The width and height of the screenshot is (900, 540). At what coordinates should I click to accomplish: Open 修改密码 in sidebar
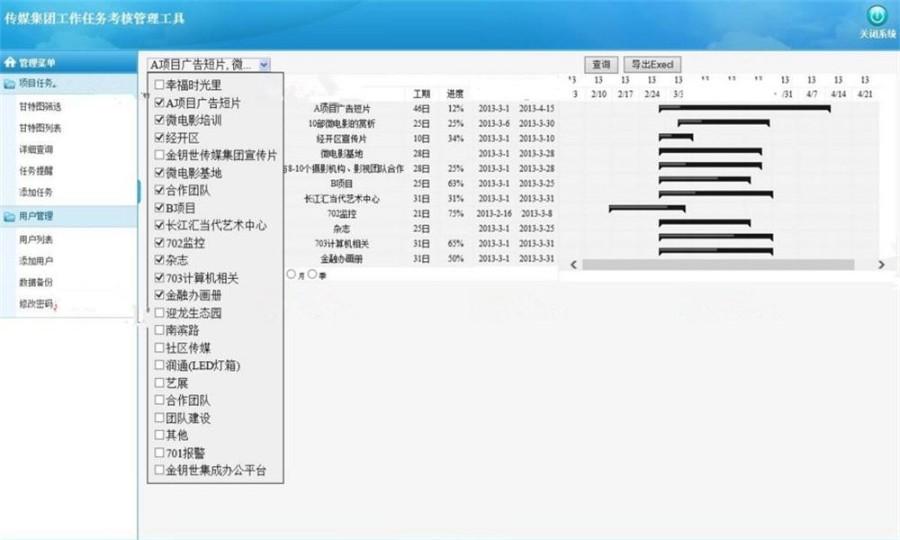click(x=36, y=304)
